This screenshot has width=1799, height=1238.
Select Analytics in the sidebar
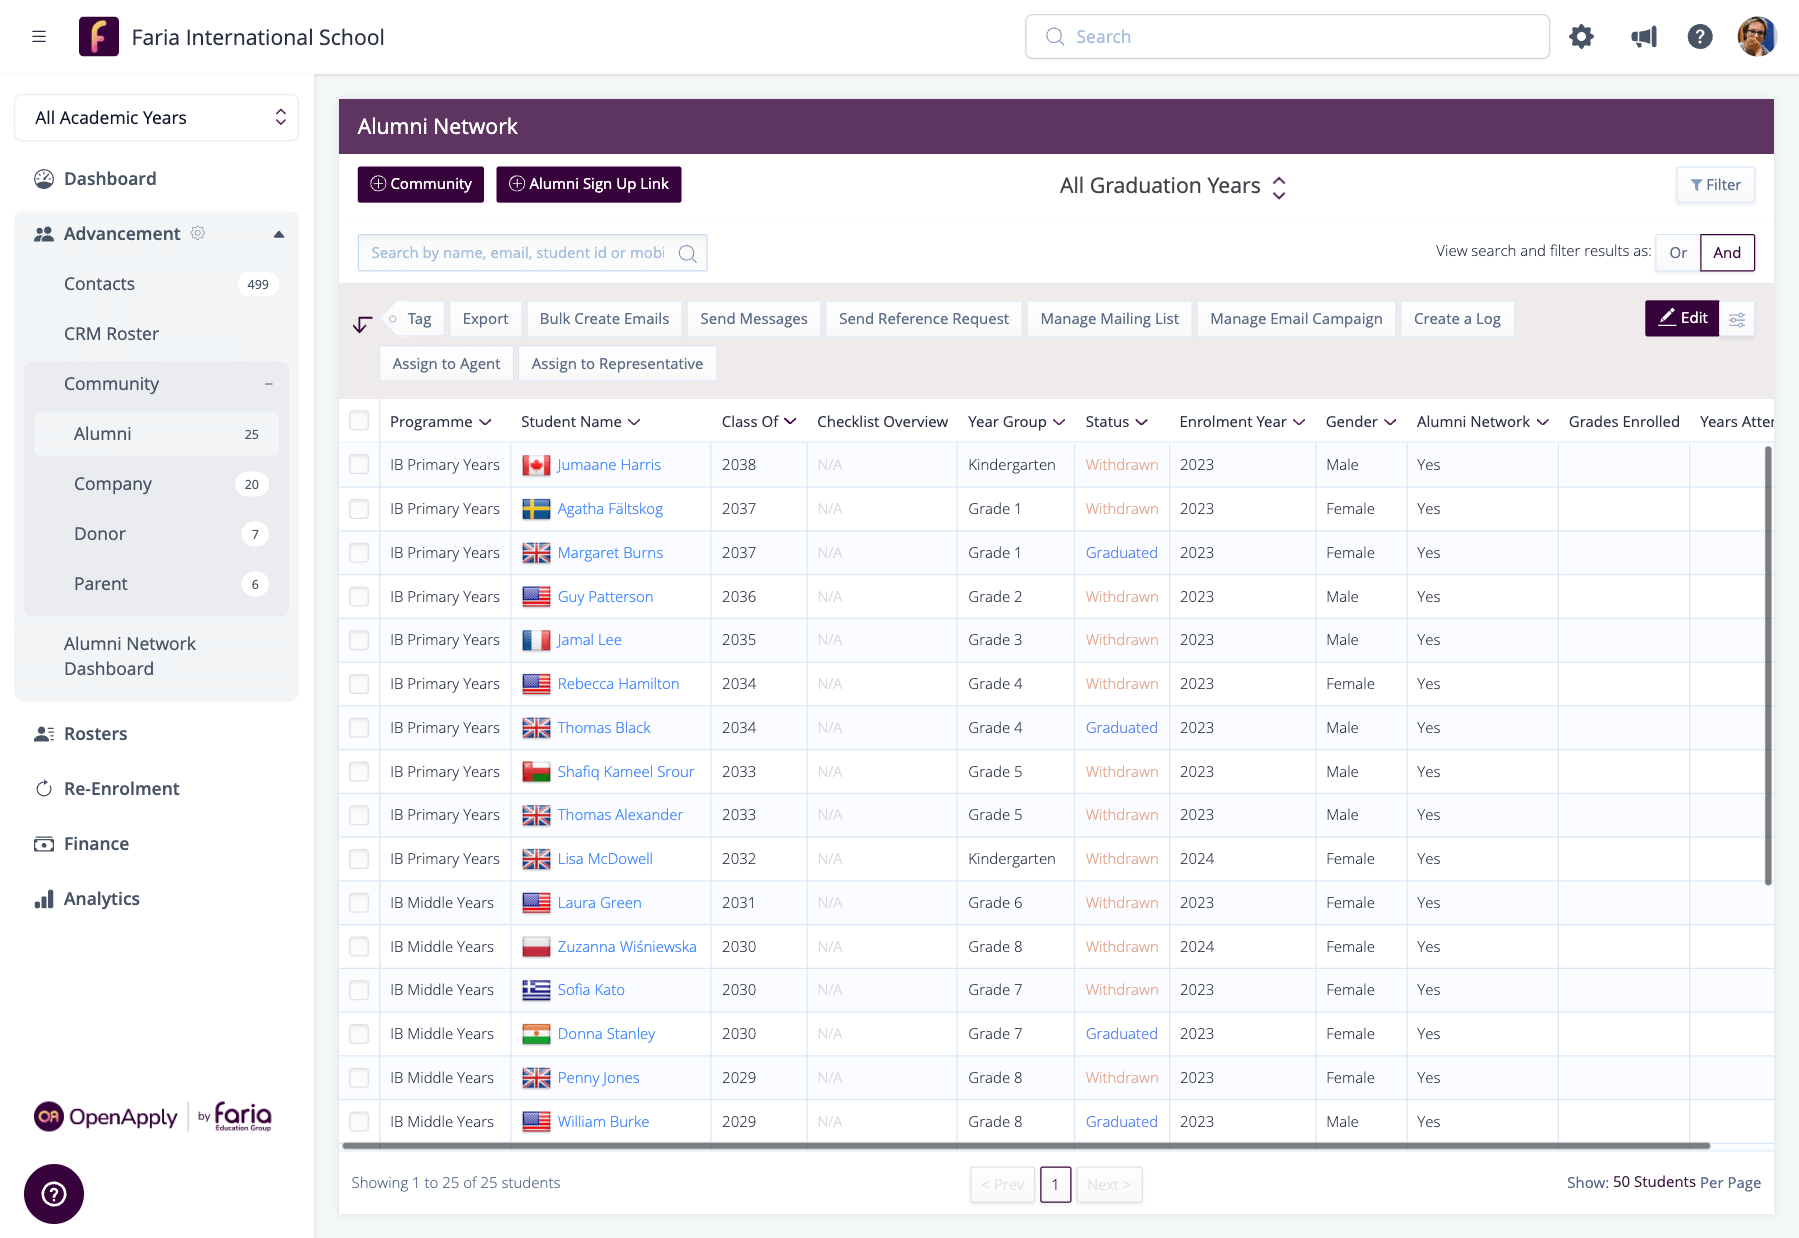(101, 898)
